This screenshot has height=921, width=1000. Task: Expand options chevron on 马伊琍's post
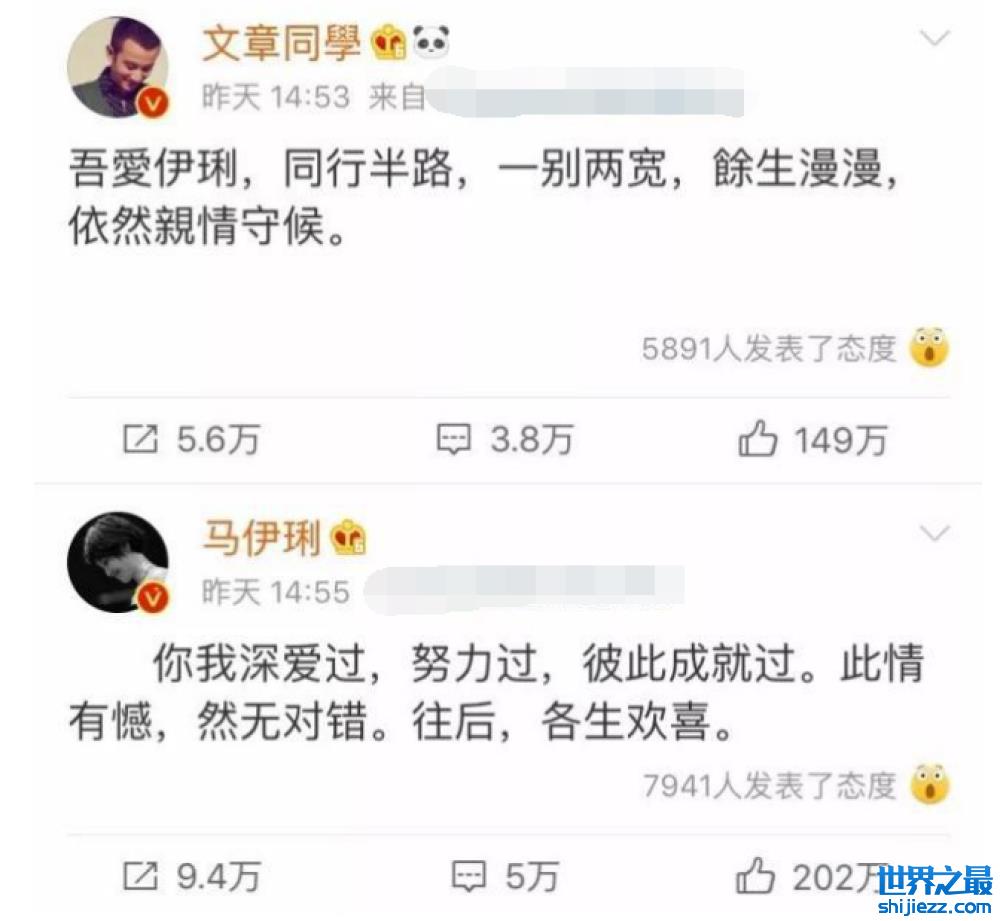point(936,533)
